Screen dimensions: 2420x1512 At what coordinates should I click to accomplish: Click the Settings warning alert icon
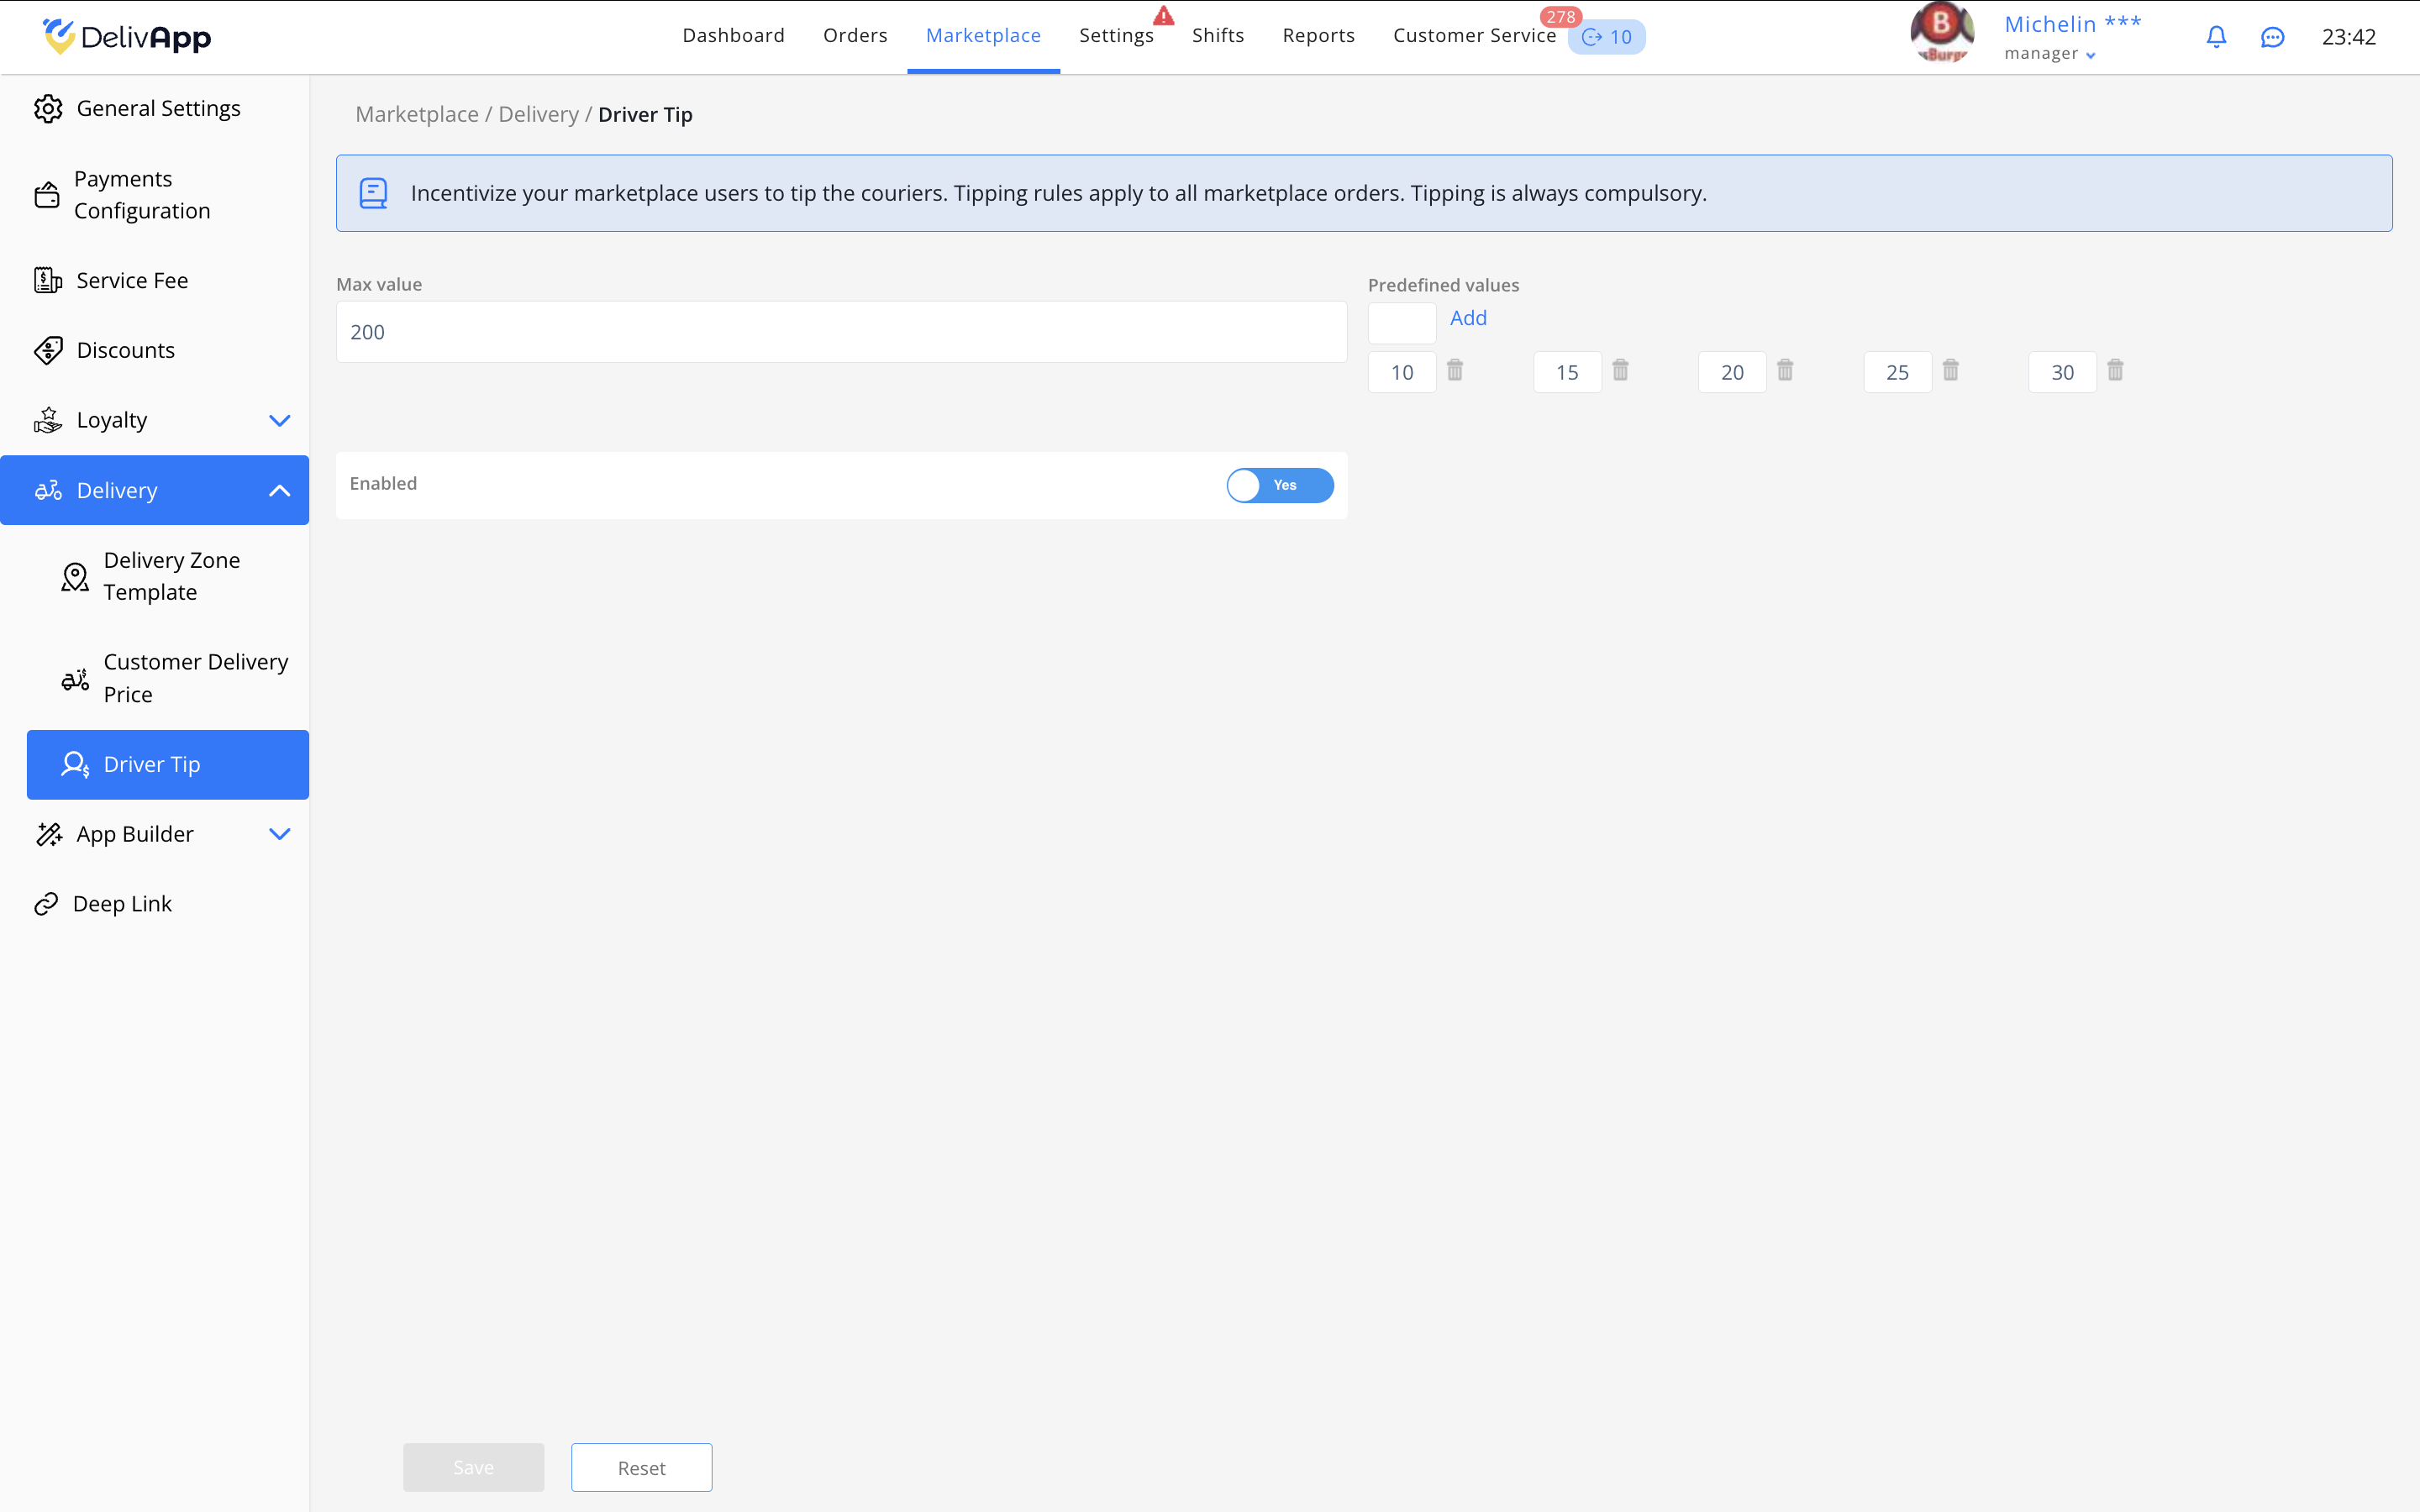tap(1163, 16)
